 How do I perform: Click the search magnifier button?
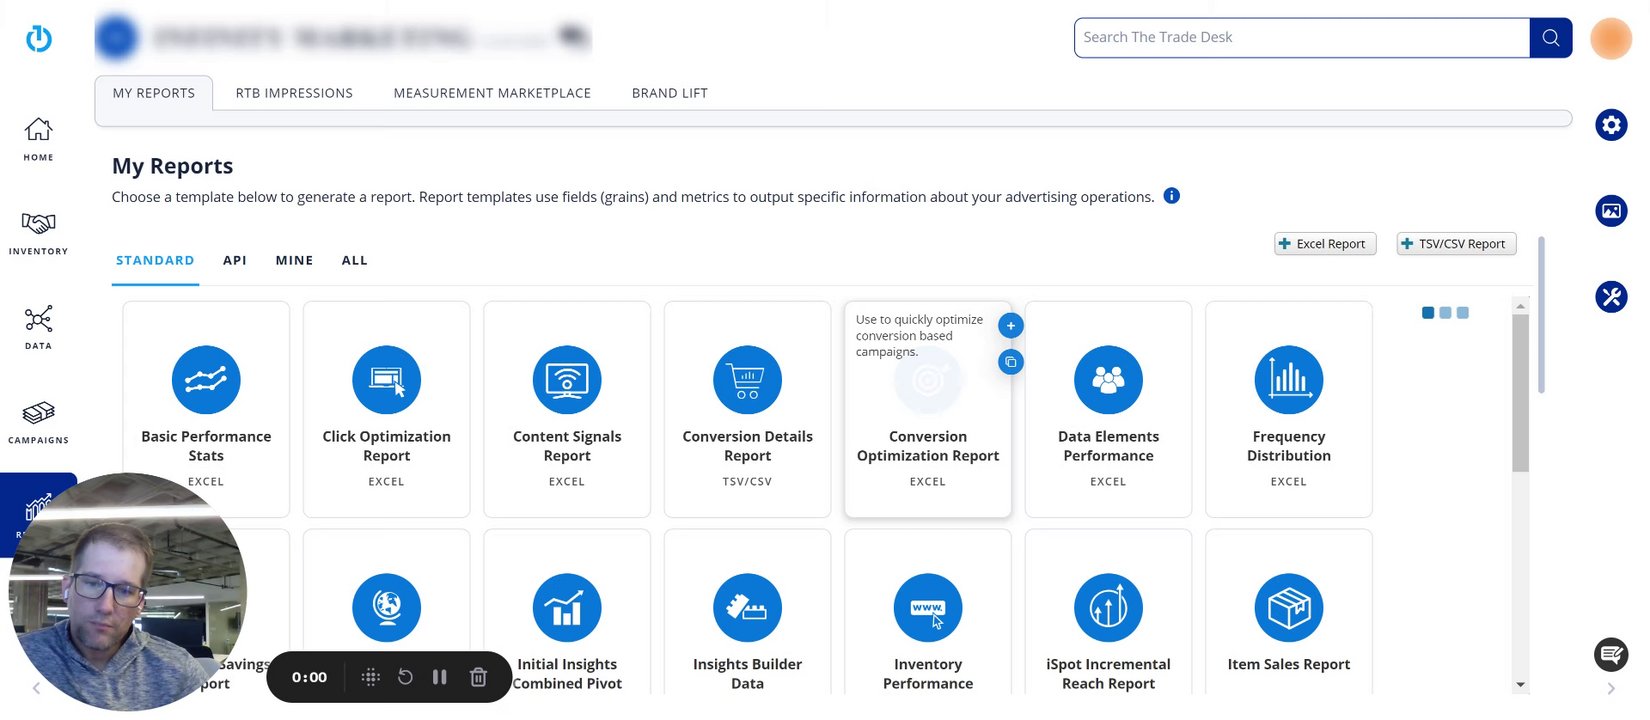[1550, 38]
